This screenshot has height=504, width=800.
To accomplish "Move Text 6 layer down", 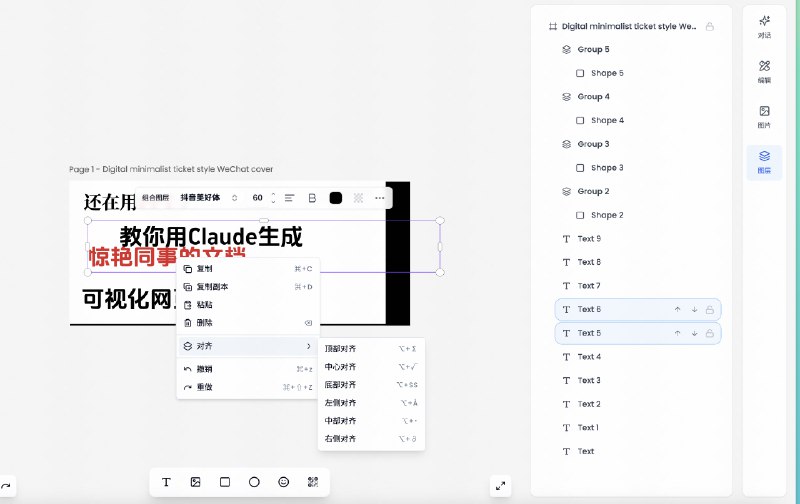I will coord(694,310).
